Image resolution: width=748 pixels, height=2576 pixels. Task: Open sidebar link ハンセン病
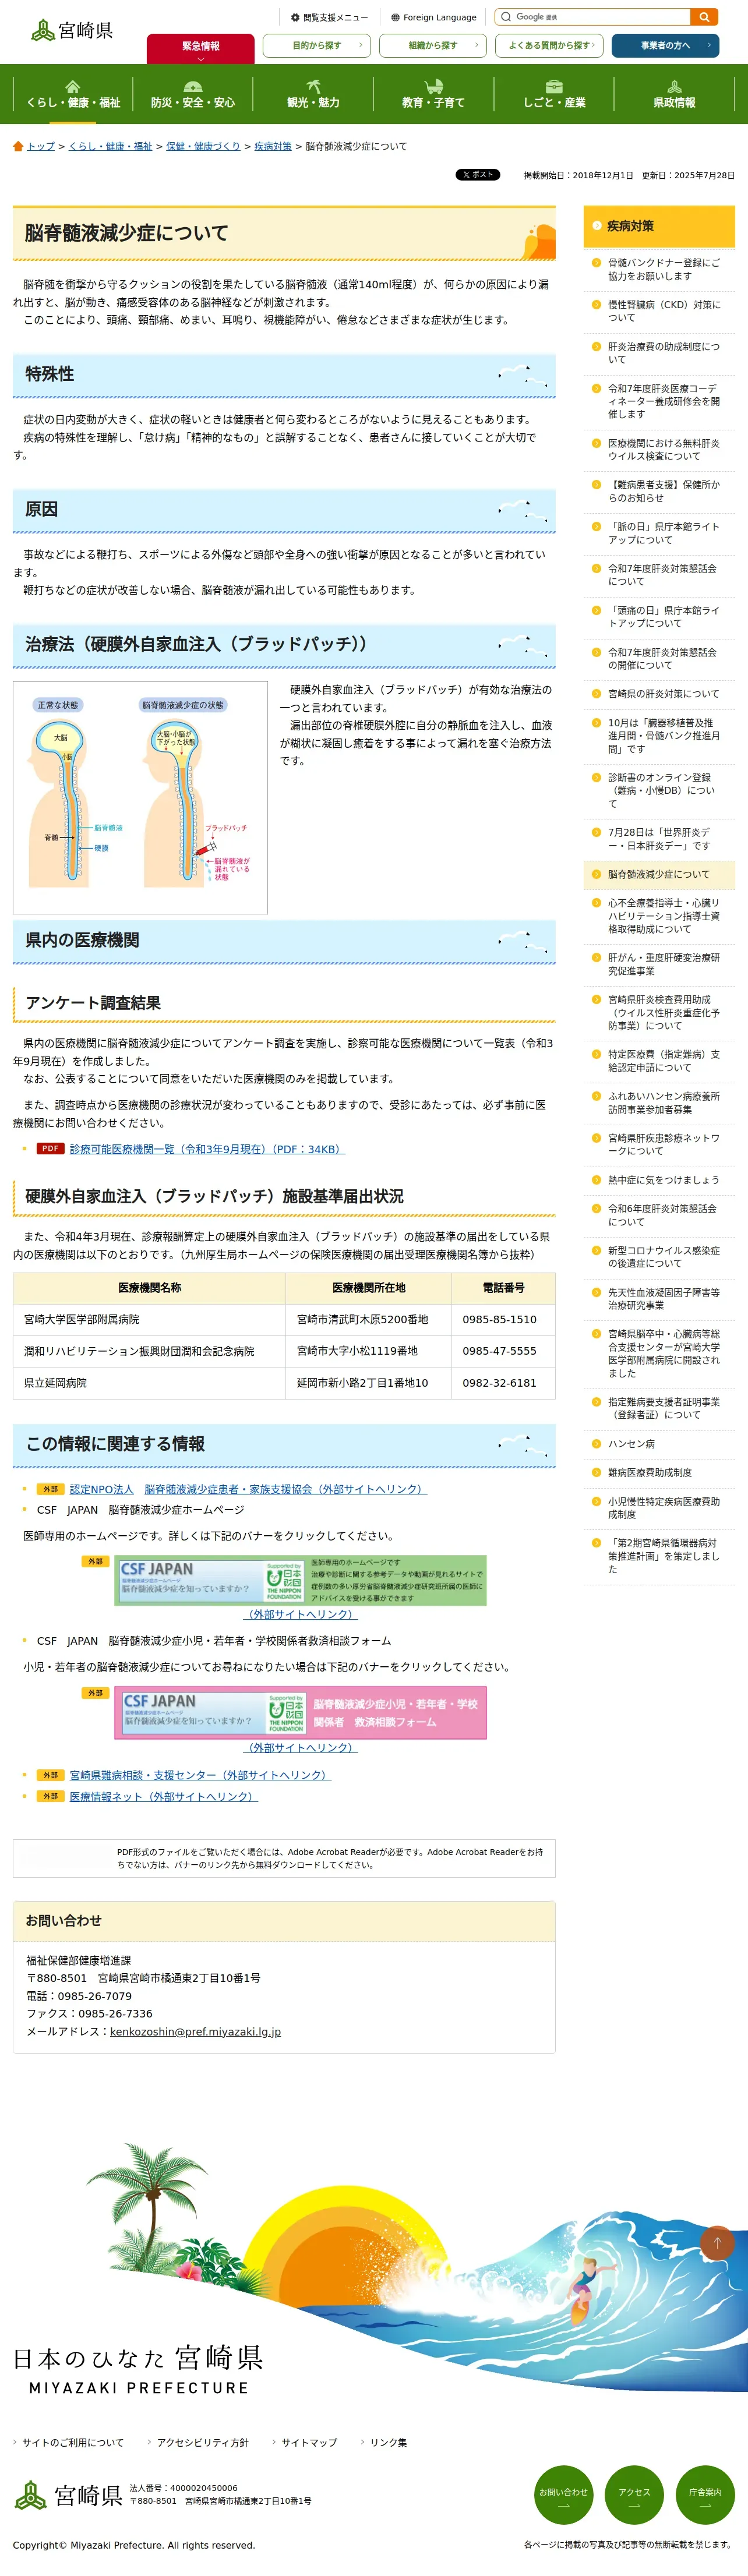[631, 1444]
